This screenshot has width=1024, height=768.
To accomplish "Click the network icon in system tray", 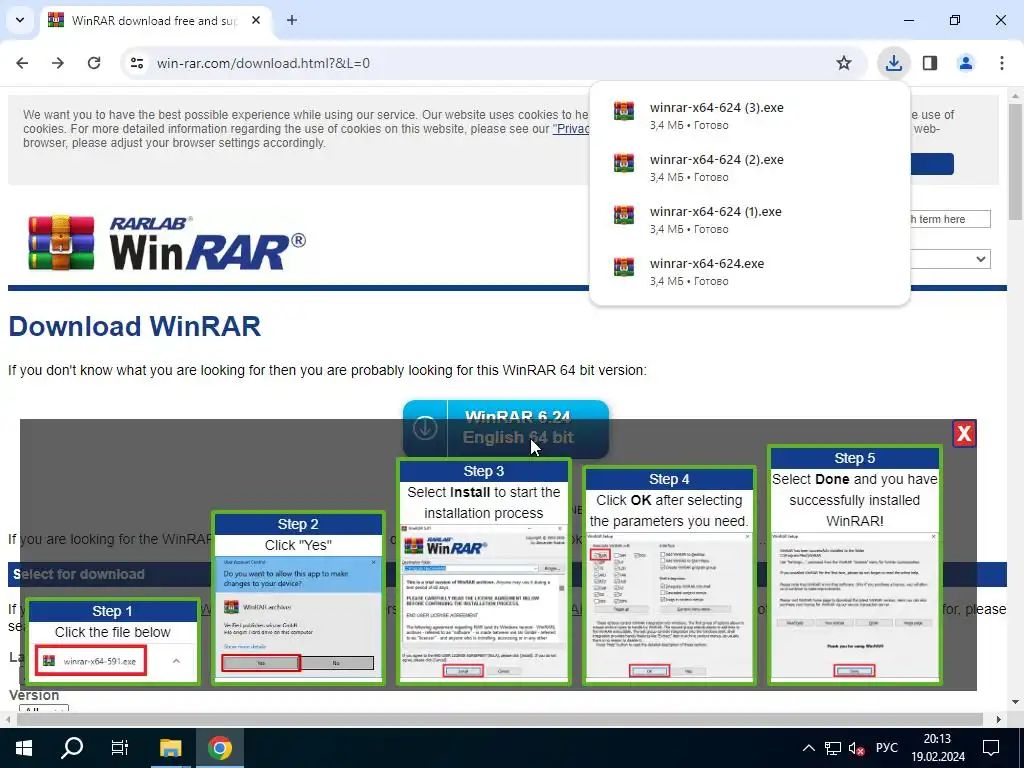I will coord(833,748).
